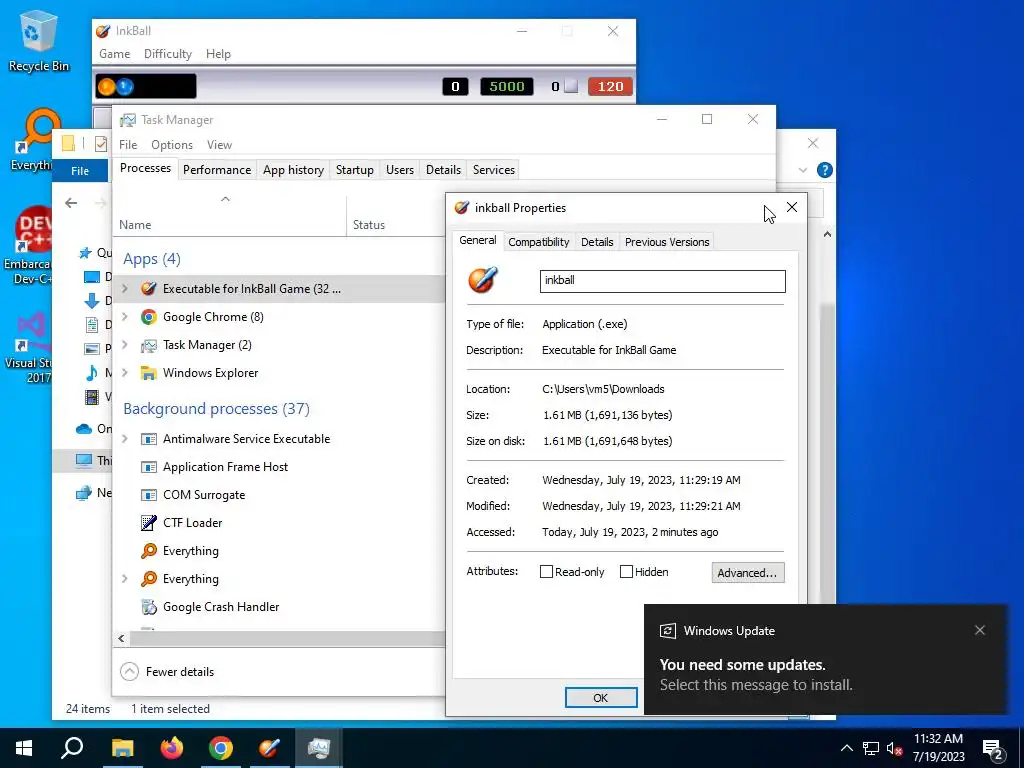Image resolution: width=1024 pixels, height=768 pixels.
Task: Switch to Chrome on the taskbar
Action: point(221,748)
